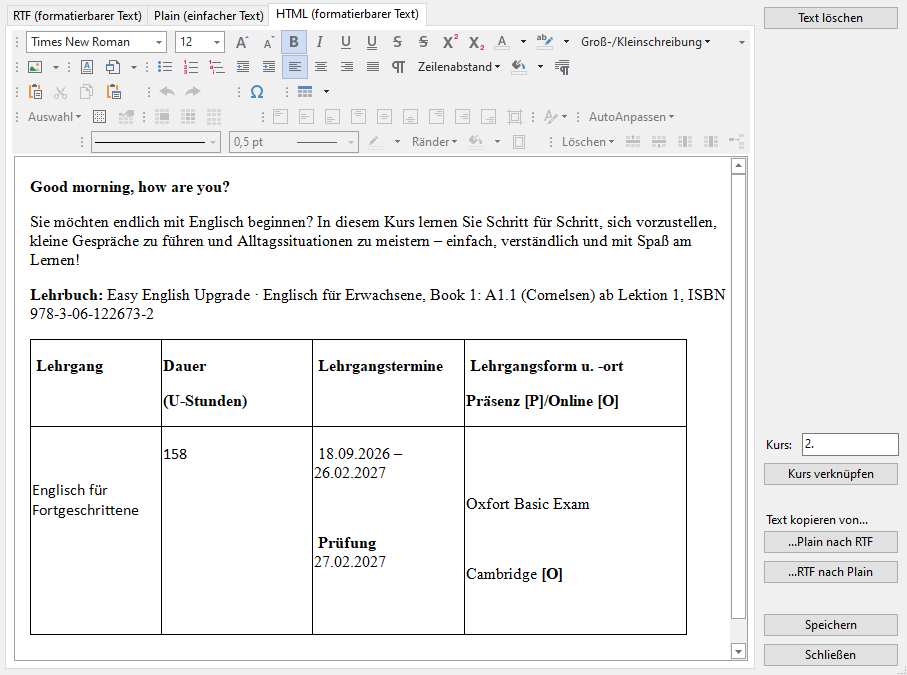This screenshot has width=907, height=675.
Task: Apply the paragraph shading paint bucket
Action: pyautogui.click(x=519, y=67)
